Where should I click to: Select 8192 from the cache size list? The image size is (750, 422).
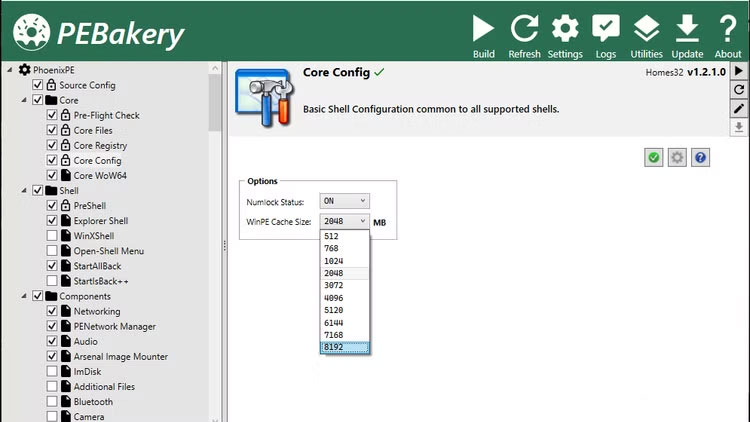coord(345,347)
